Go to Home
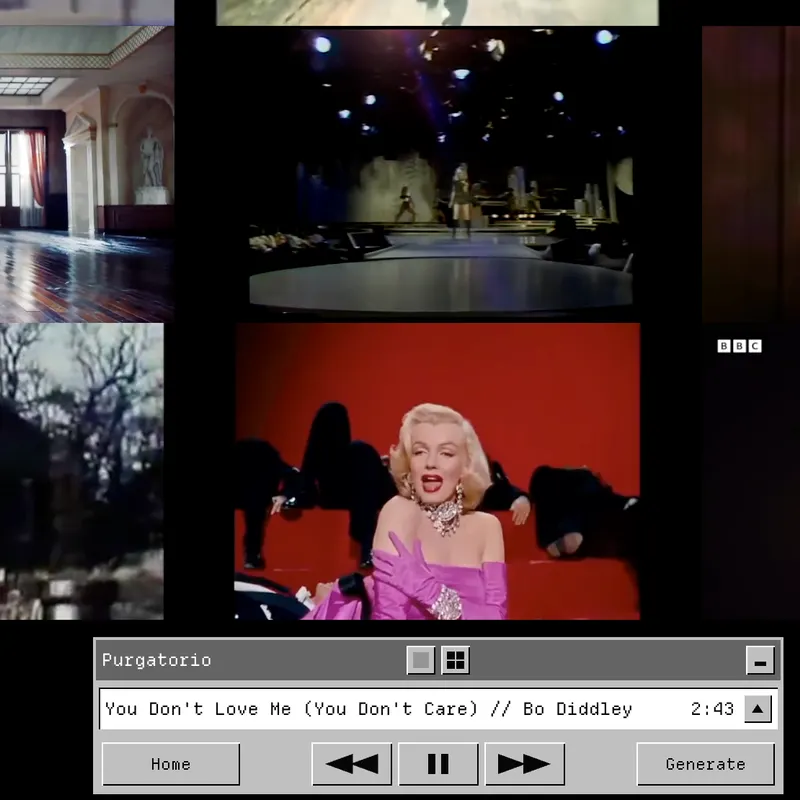This screenshot has width=800, height=800. pyautogui.click(x=171, y=764)
